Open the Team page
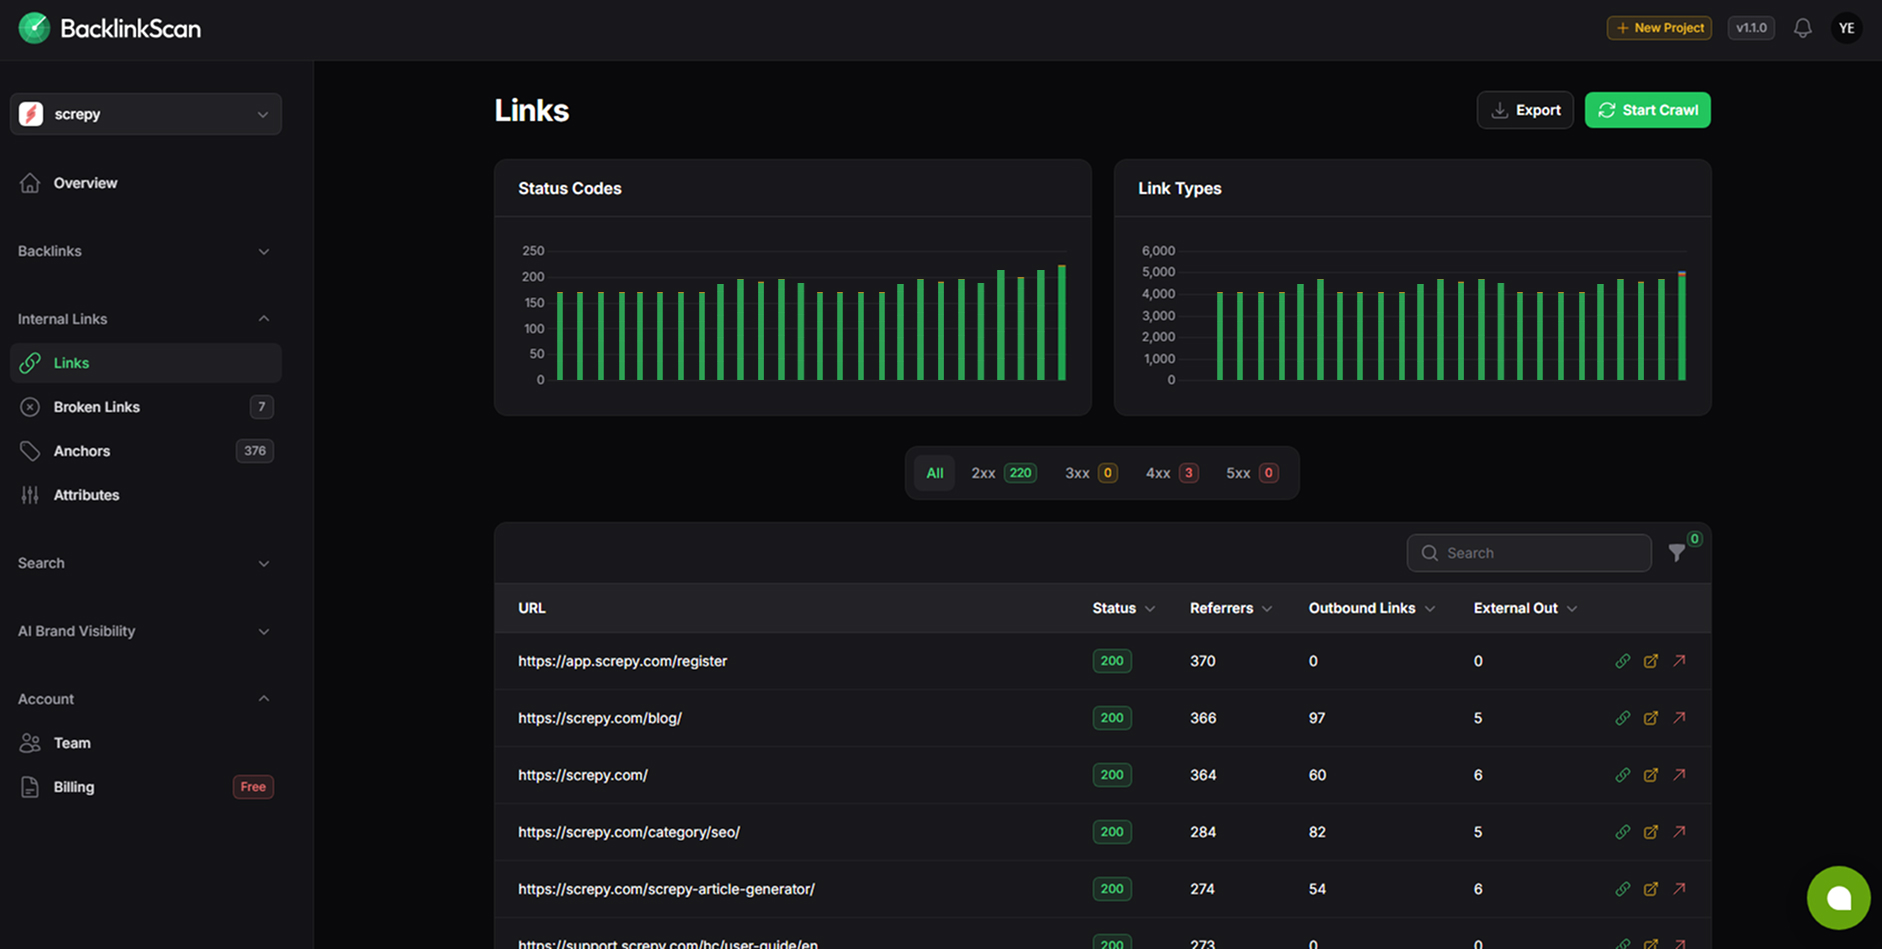Screen dimensions: 1882x949 click(146, 743)
